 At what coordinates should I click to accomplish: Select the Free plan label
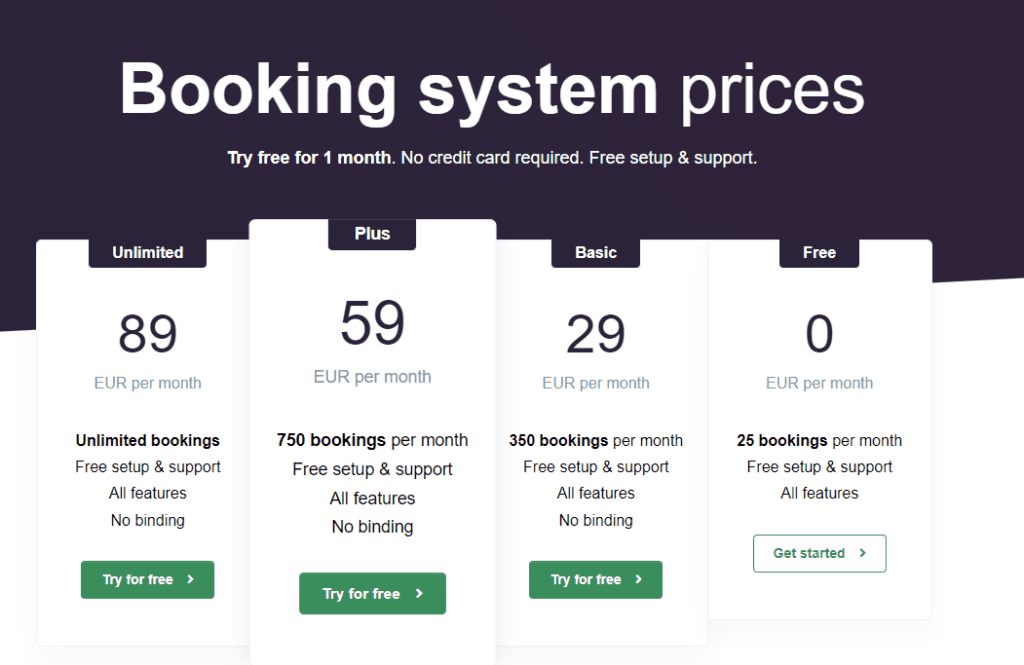[x=820, y=252]
